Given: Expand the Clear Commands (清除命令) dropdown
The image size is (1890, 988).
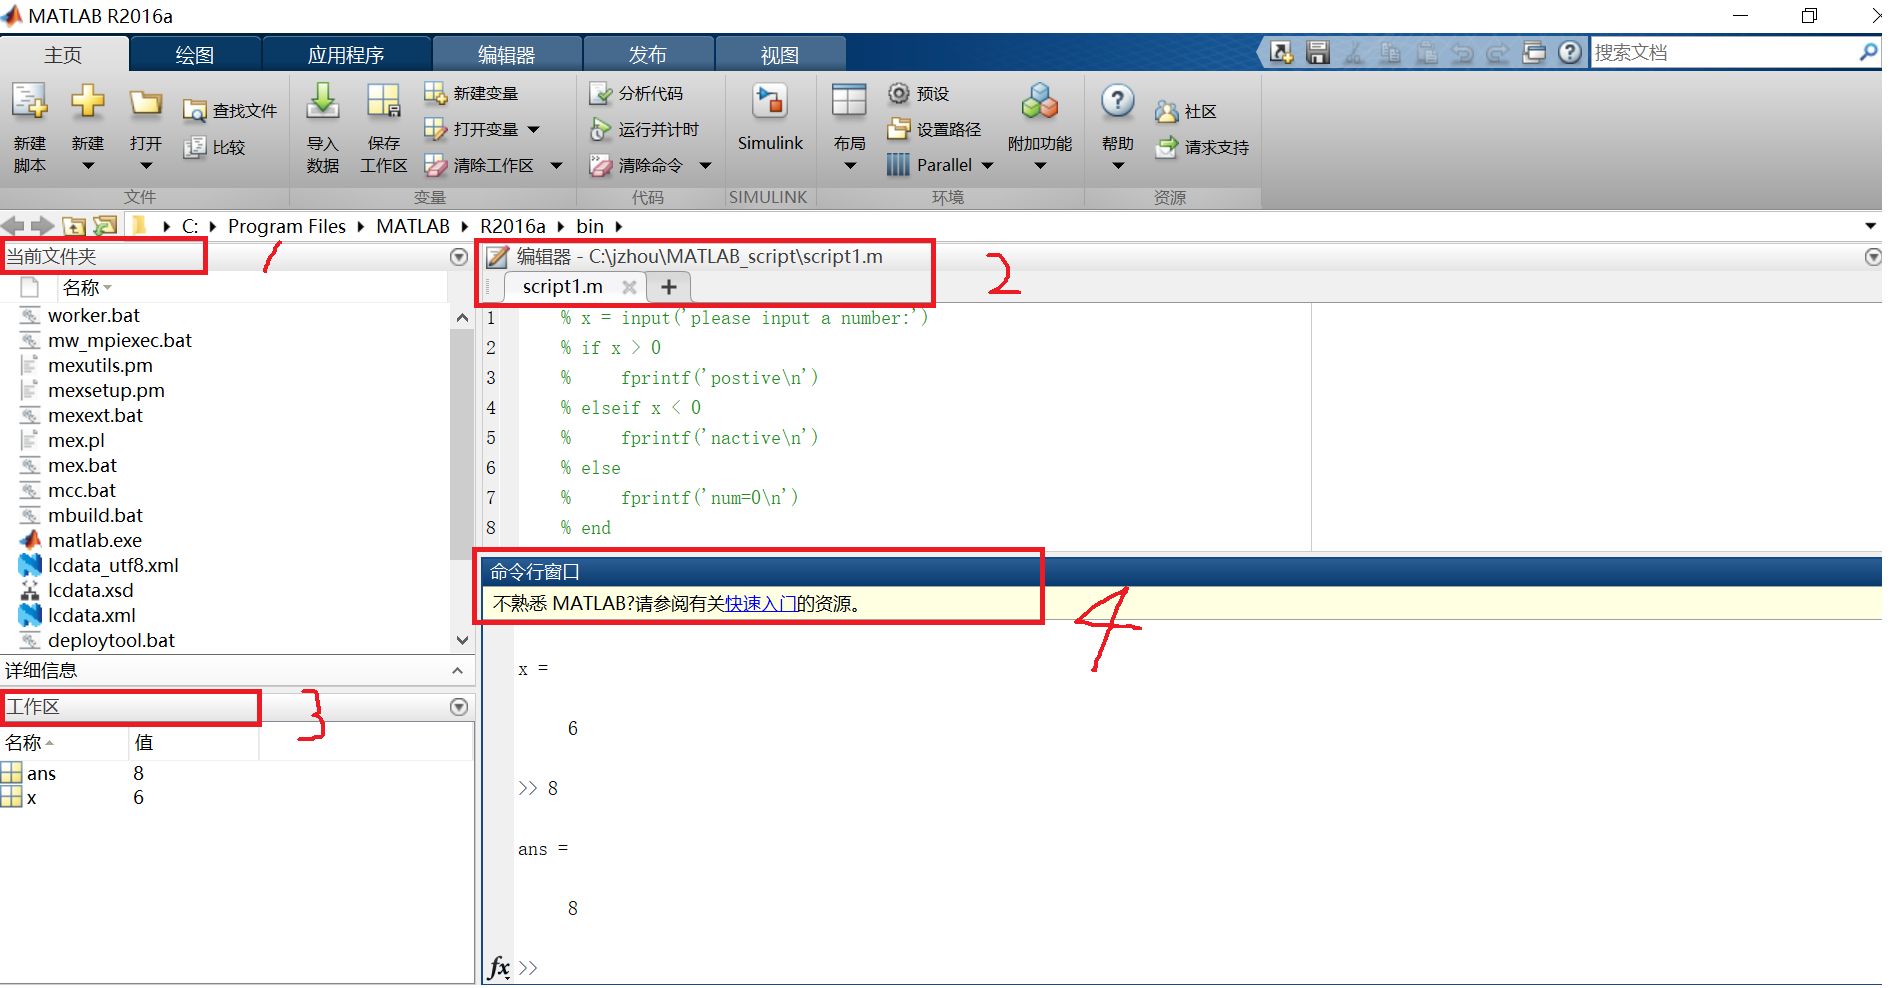Looking at the screenshot, I should pyautogui.click(x=705, y=165).
